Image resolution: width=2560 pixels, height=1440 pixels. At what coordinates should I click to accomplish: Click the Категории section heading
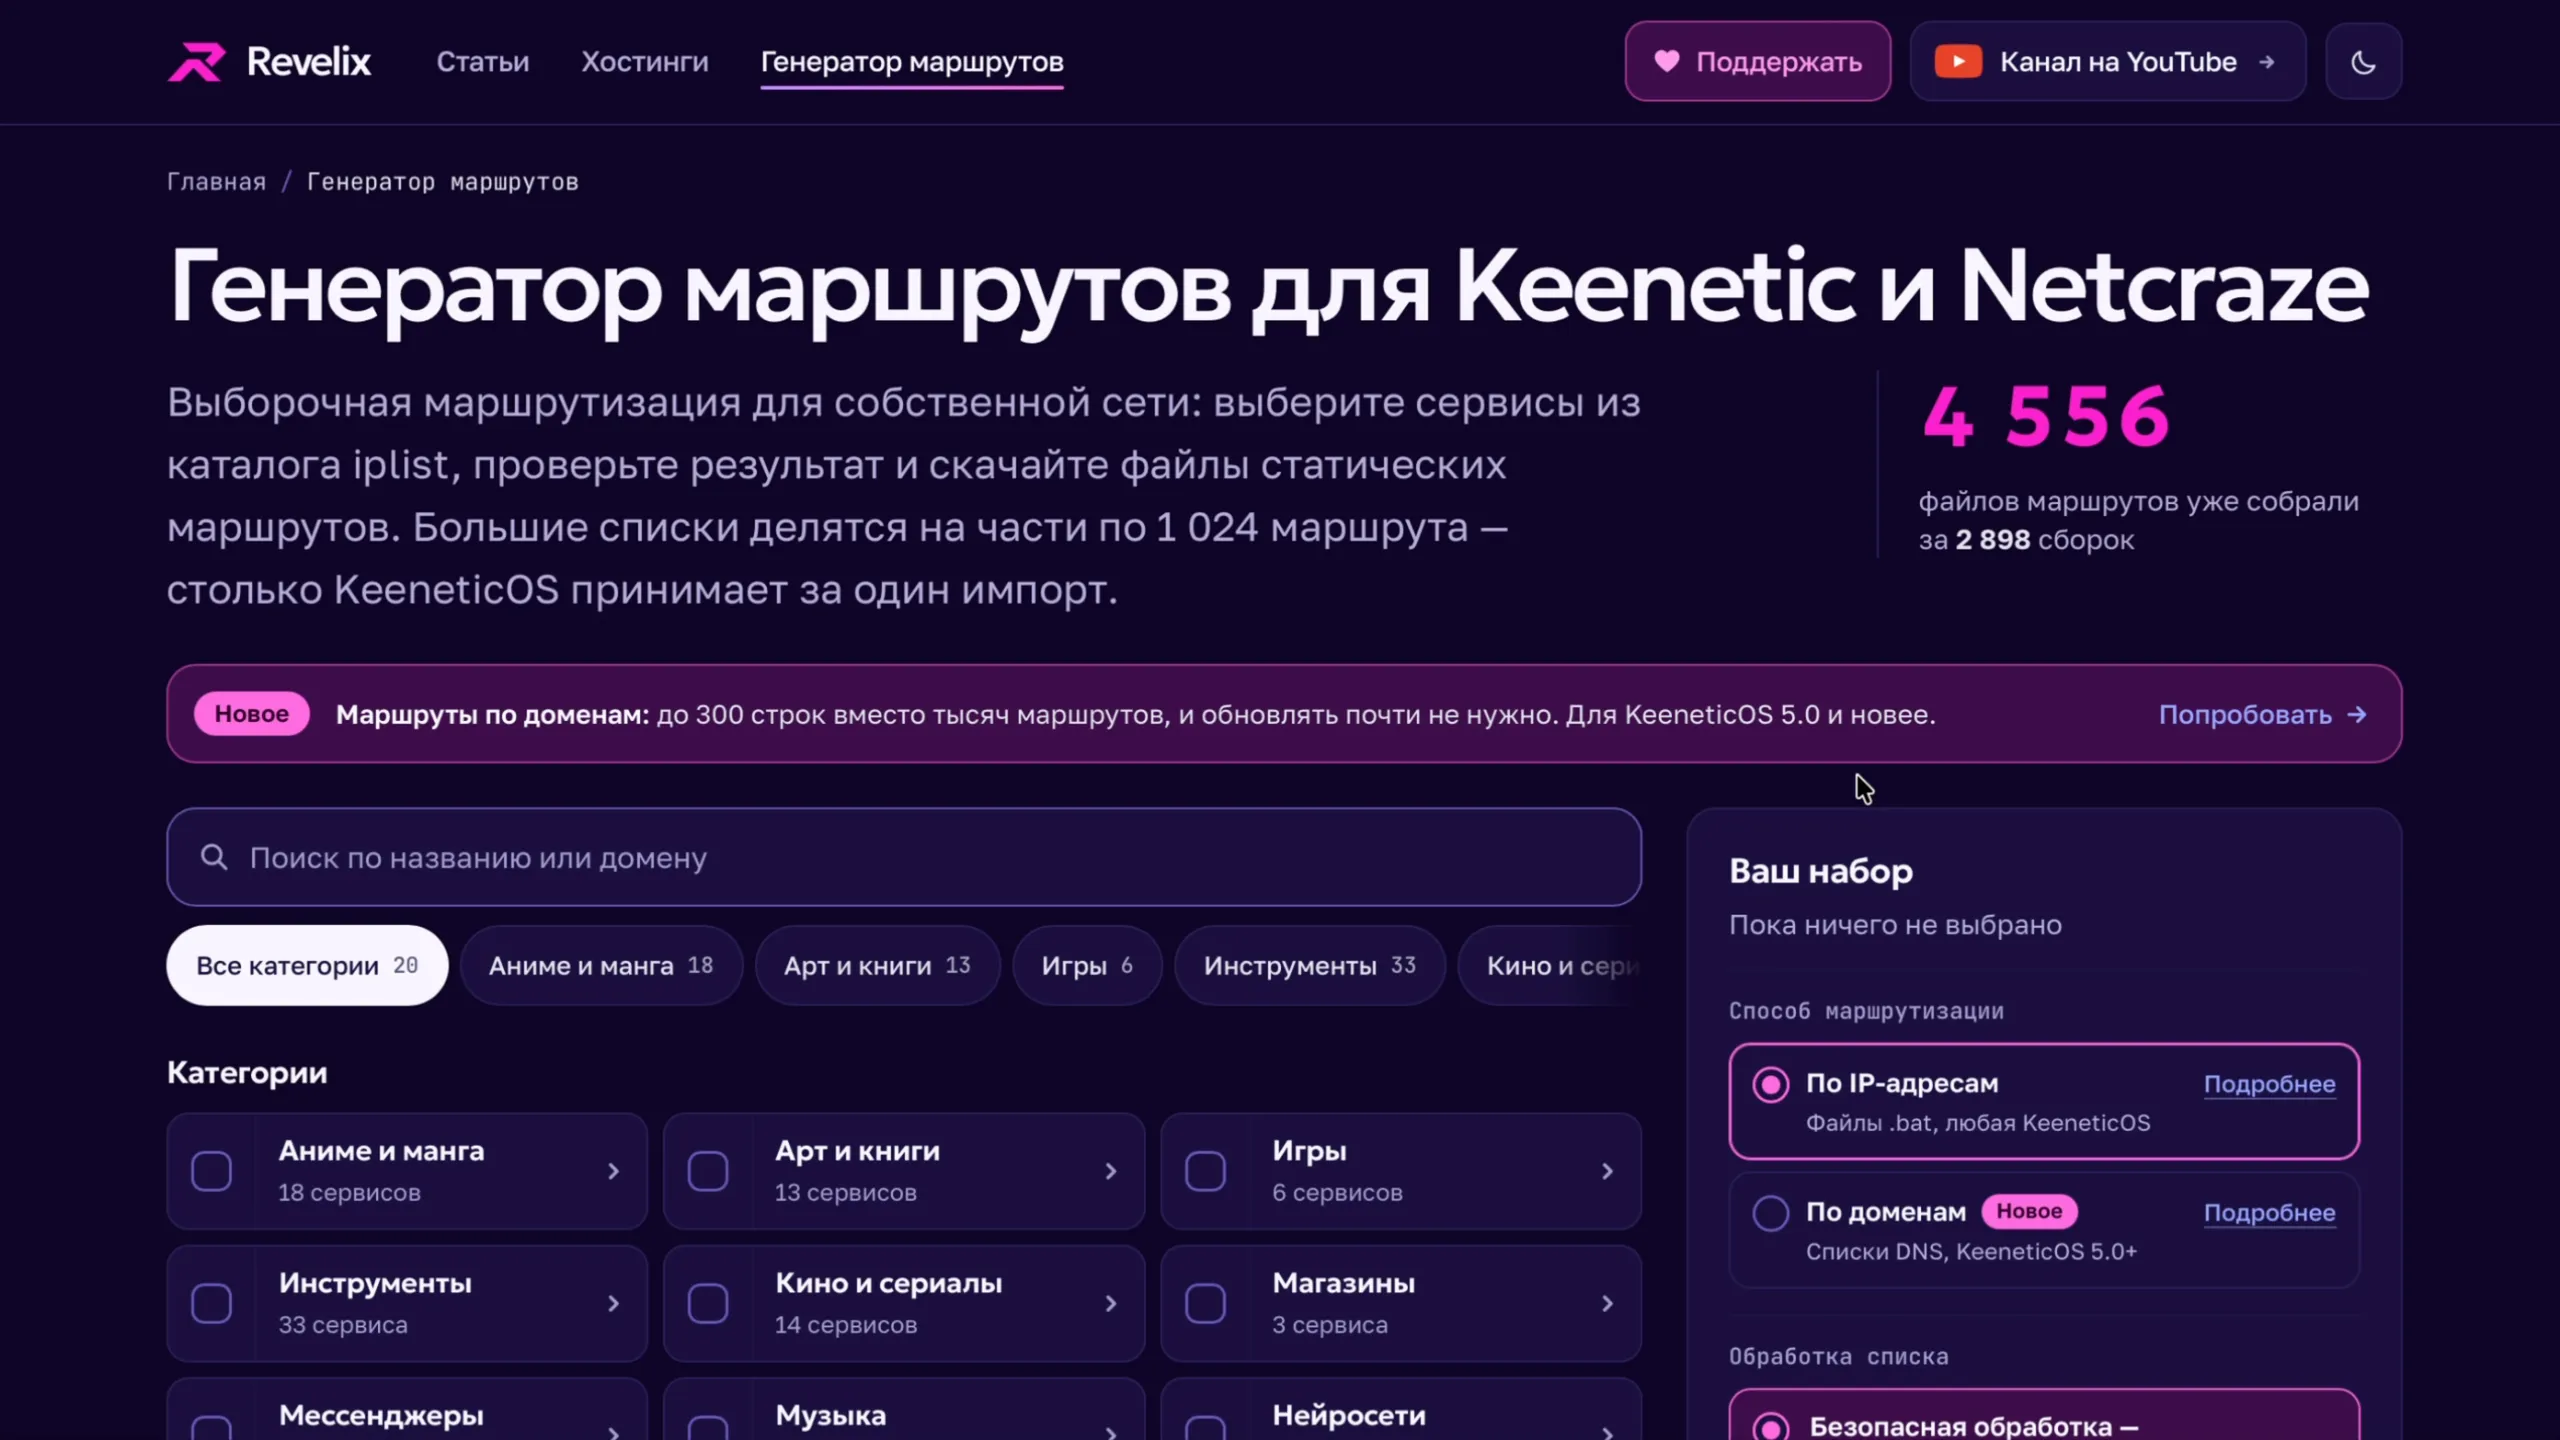pyautogui.click(x=247, y=1073)
